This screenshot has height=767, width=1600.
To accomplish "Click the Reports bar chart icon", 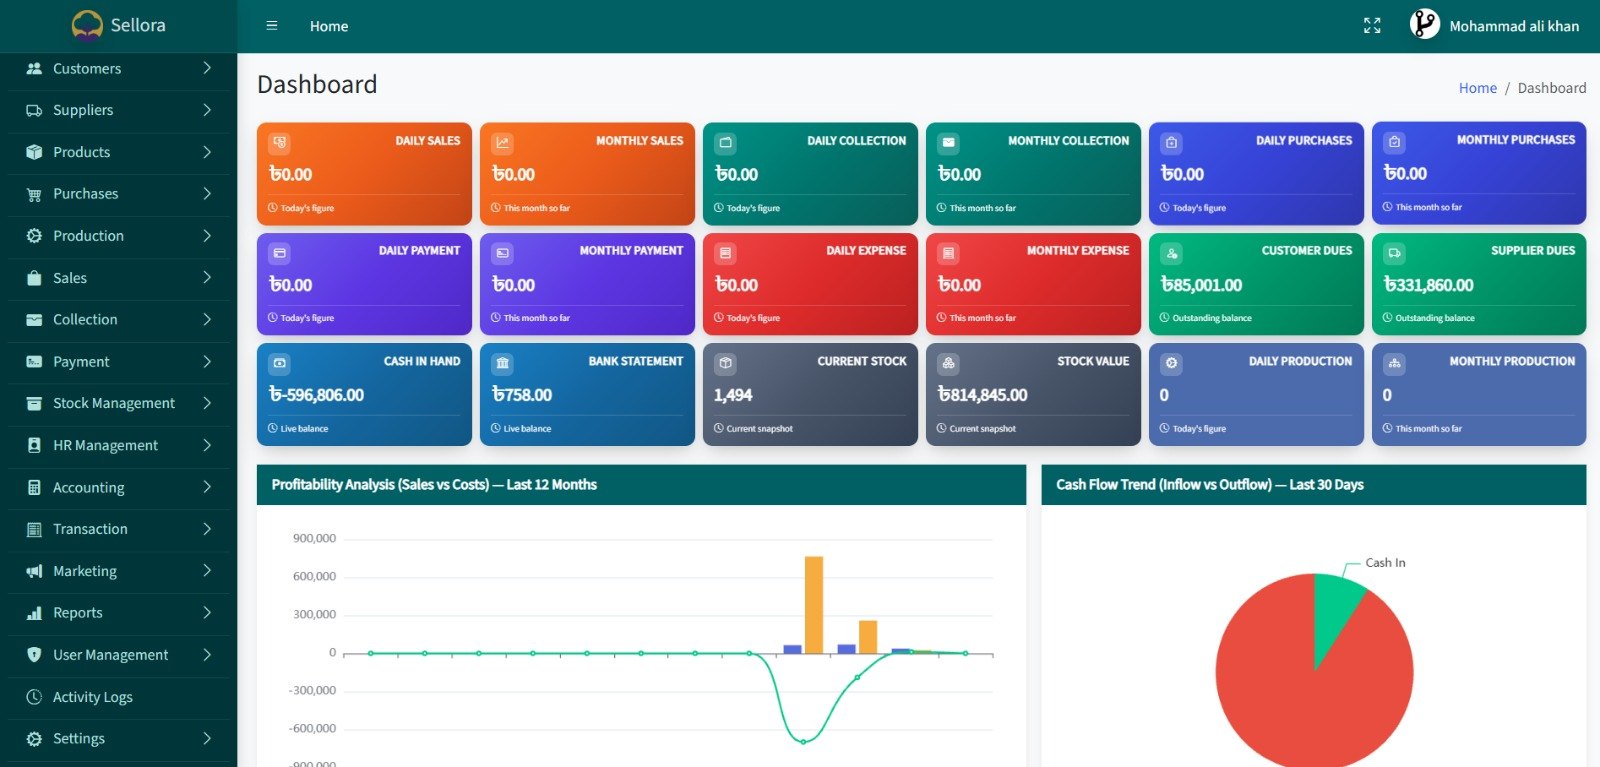I will pyautogui.click(x=34, y=613).
